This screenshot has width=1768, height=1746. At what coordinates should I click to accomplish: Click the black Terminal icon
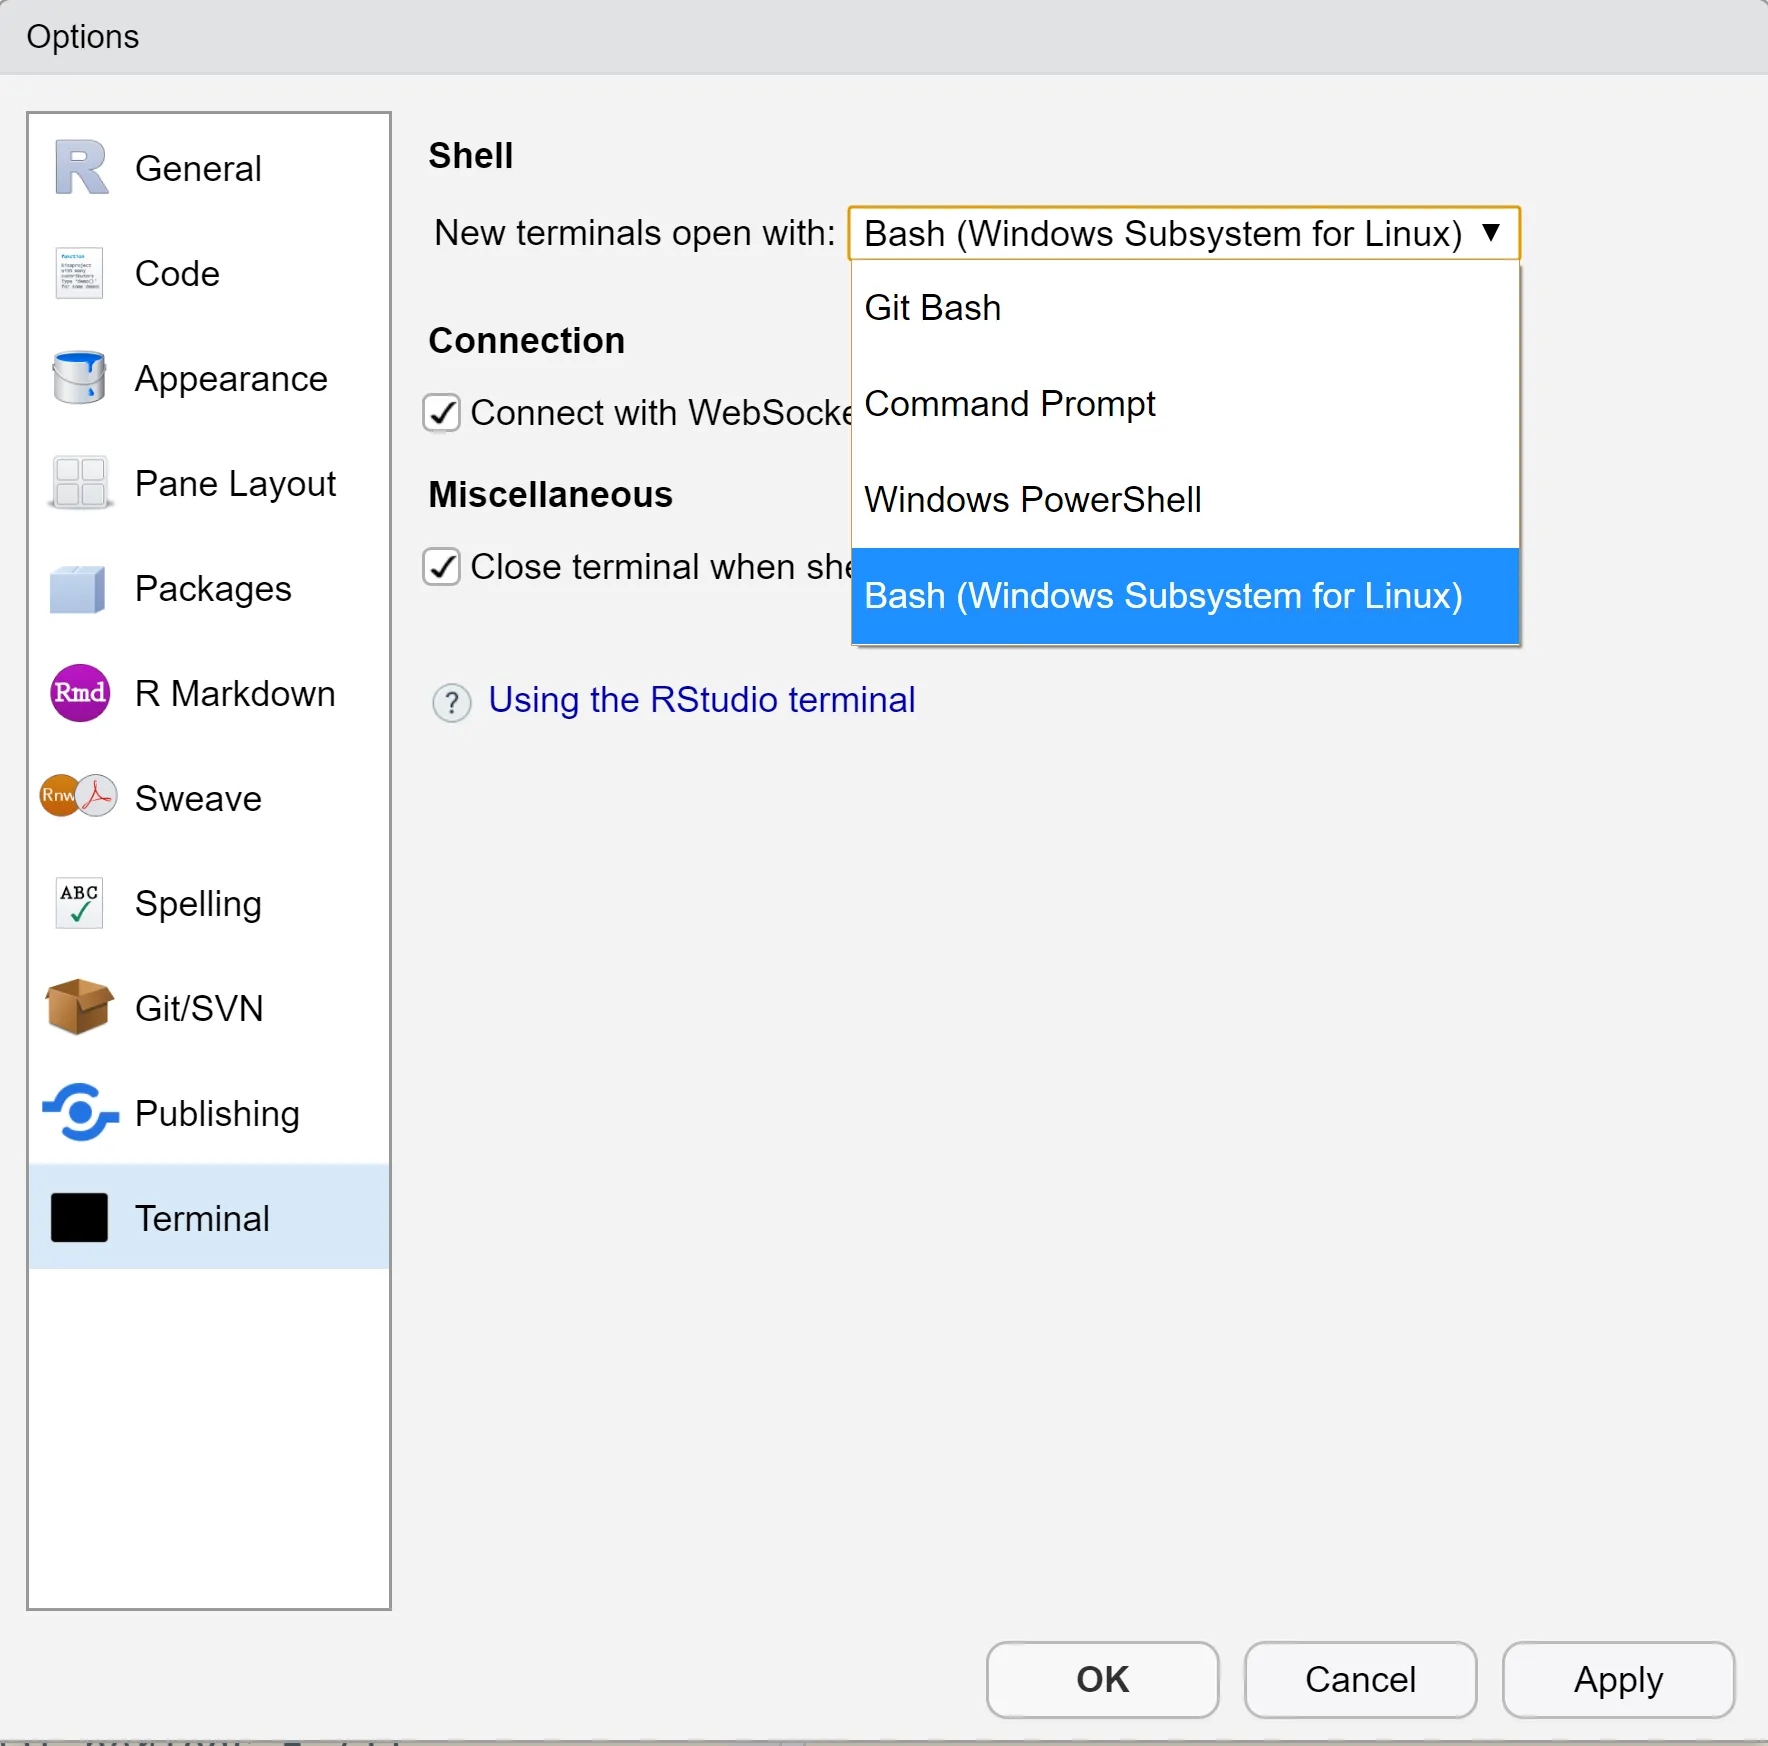click(x=79, y=1218)
